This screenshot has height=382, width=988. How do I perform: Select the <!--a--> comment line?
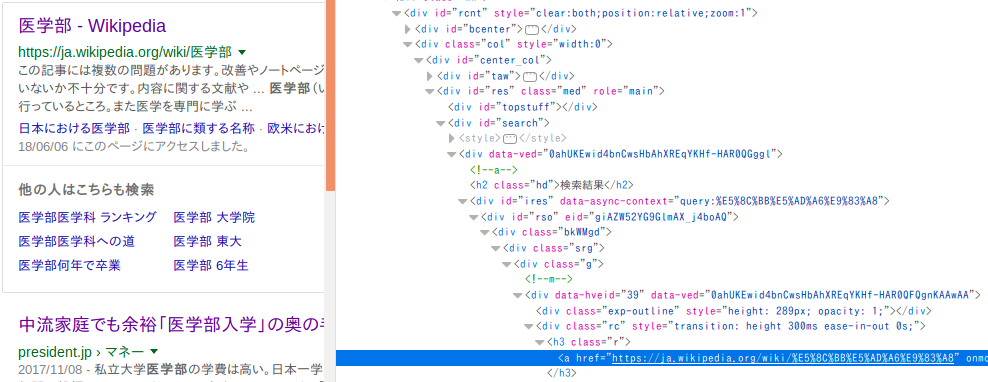[493, 170]
